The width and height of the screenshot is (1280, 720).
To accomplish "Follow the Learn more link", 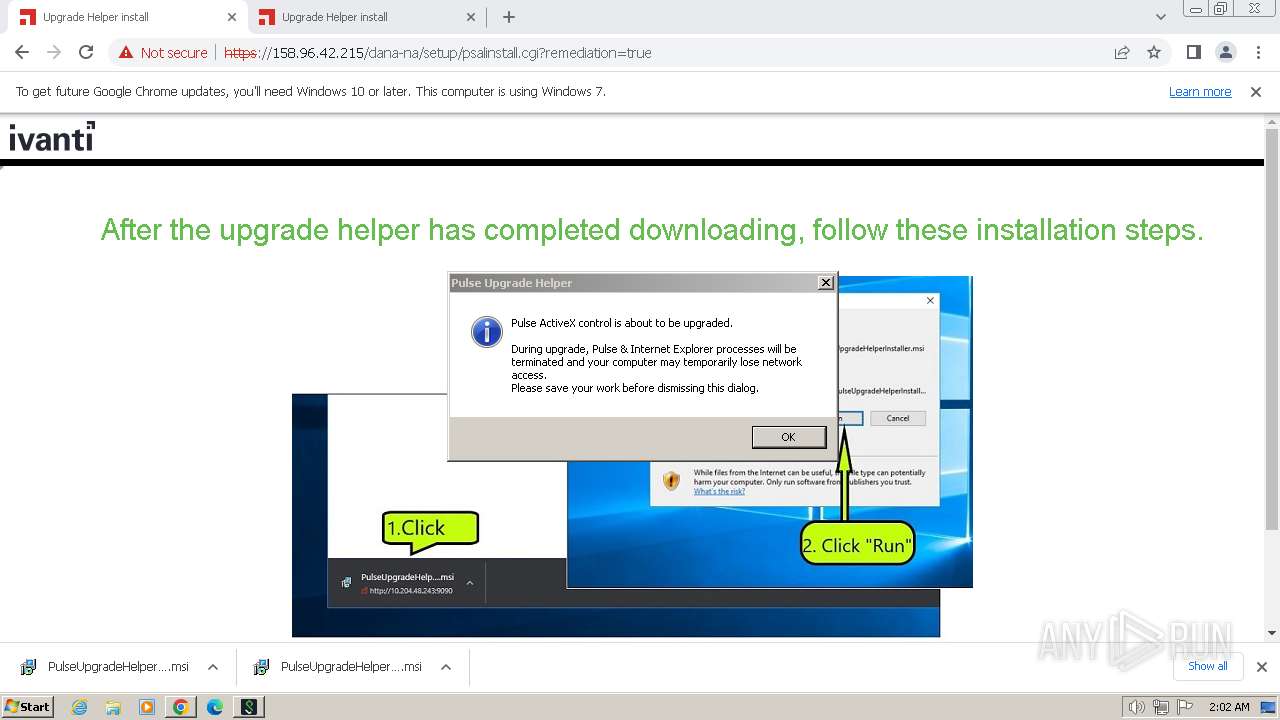I will coord(1200,92).
